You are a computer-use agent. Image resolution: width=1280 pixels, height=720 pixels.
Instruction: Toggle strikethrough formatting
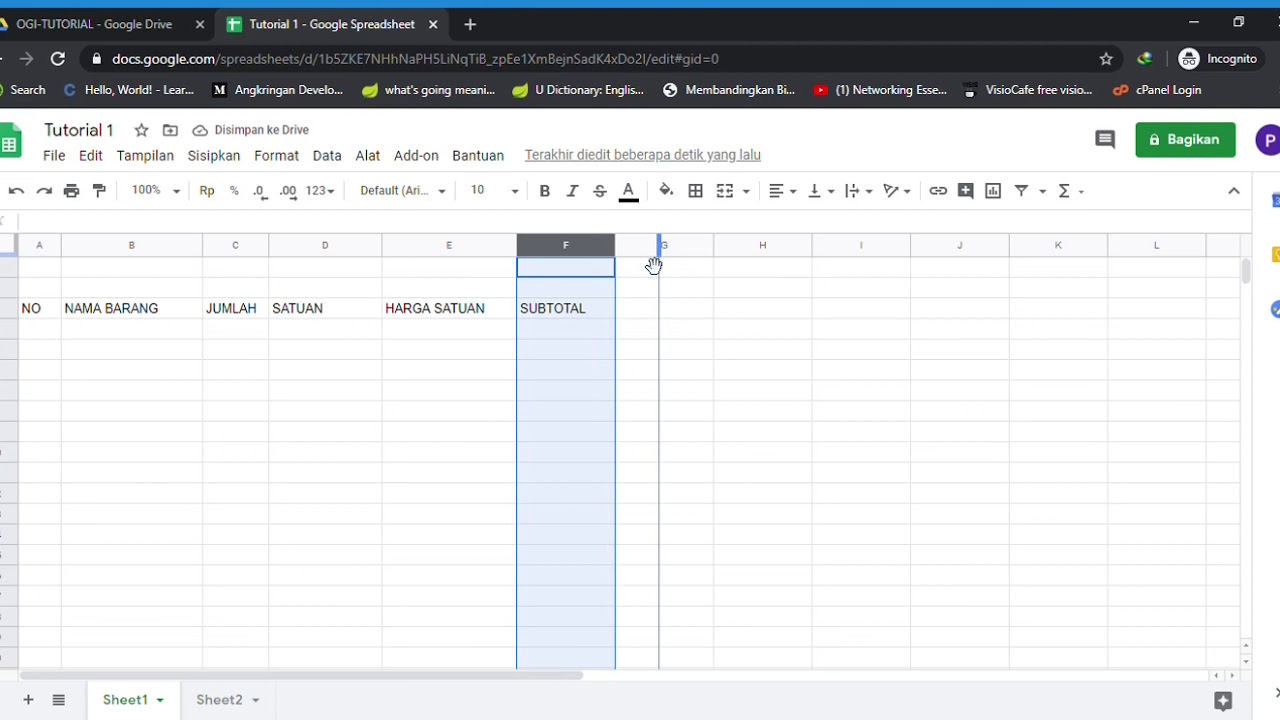click(x=600, y=191)
